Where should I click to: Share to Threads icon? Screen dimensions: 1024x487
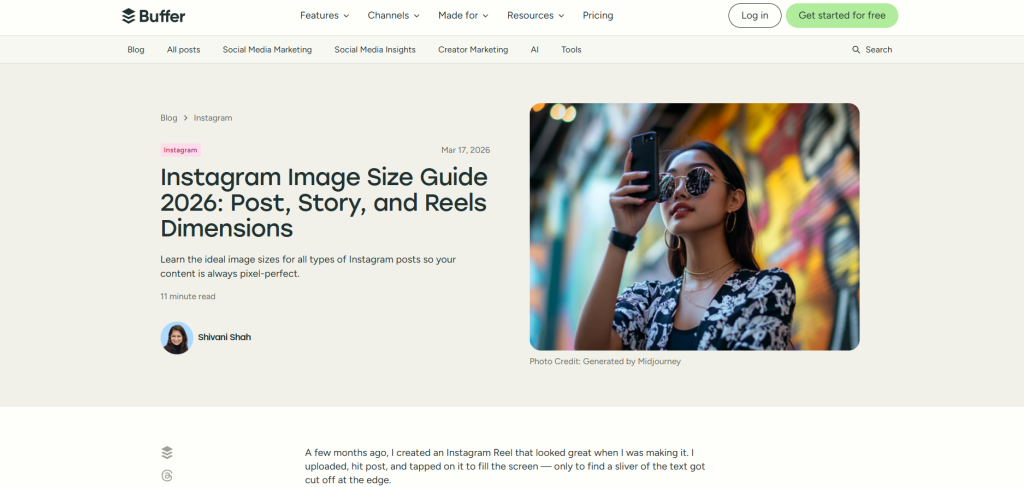pyautogui.click(x=167, y=476)
